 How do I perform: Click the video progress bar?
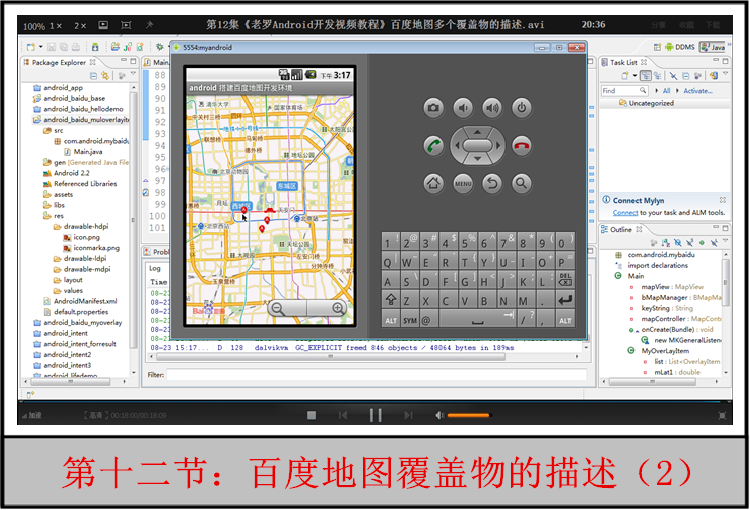point(375,401)
